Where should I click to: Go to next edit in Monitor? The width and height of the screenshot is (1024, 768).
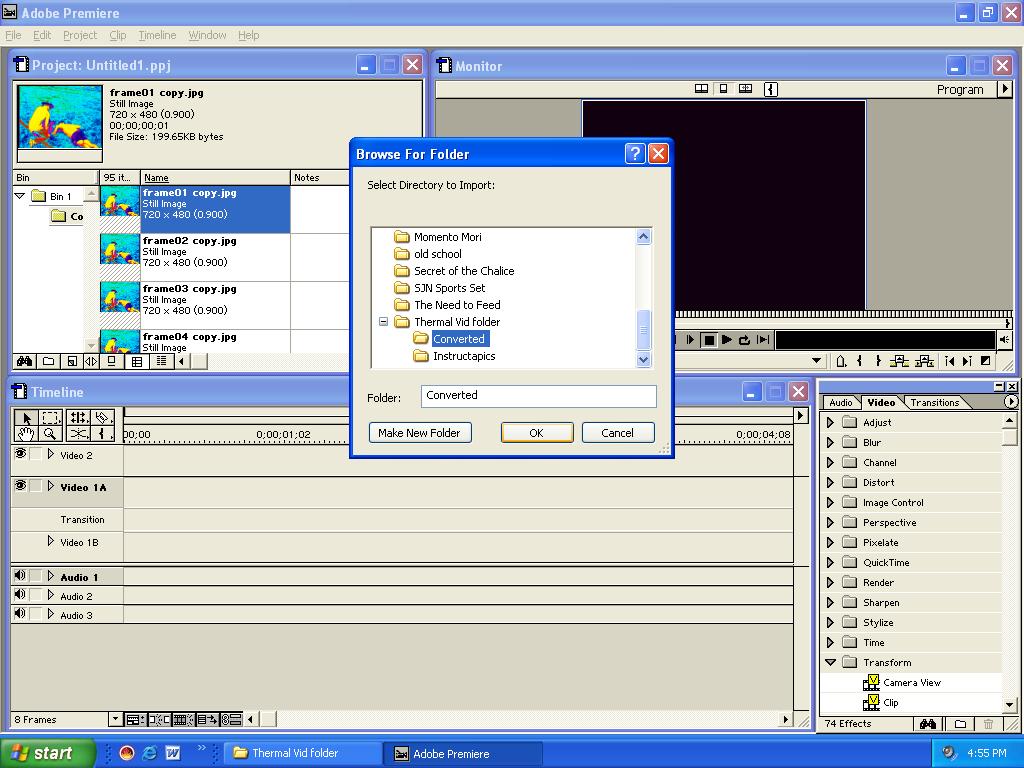967,360
